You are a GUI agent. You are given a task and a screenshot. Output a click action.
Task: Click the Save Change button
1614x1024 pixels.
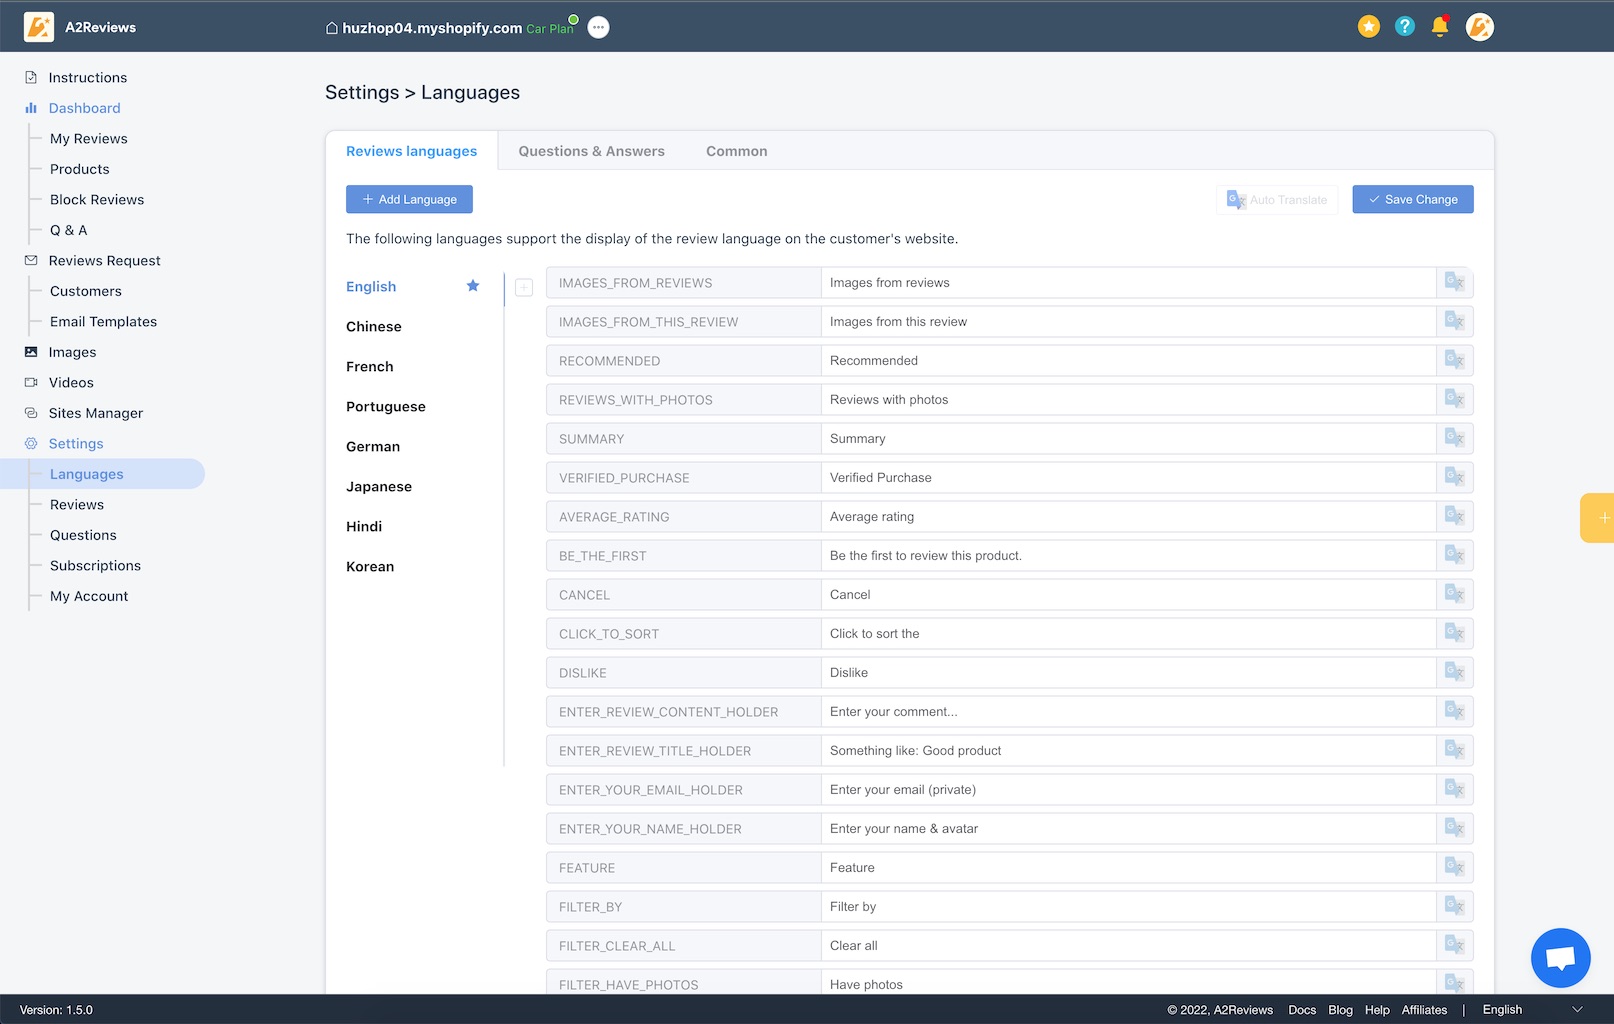click(1412, 199)
